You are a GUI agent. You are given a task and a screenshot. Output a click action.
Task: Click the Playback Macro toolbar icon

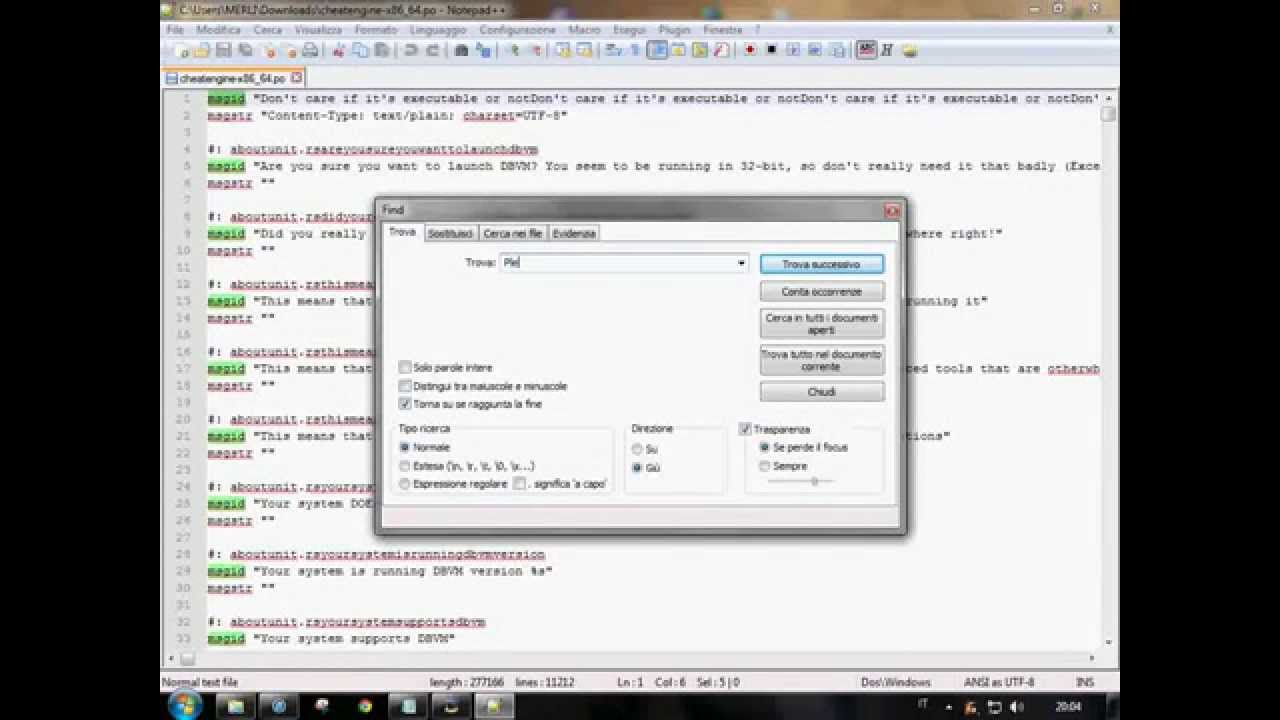[793, 50]
